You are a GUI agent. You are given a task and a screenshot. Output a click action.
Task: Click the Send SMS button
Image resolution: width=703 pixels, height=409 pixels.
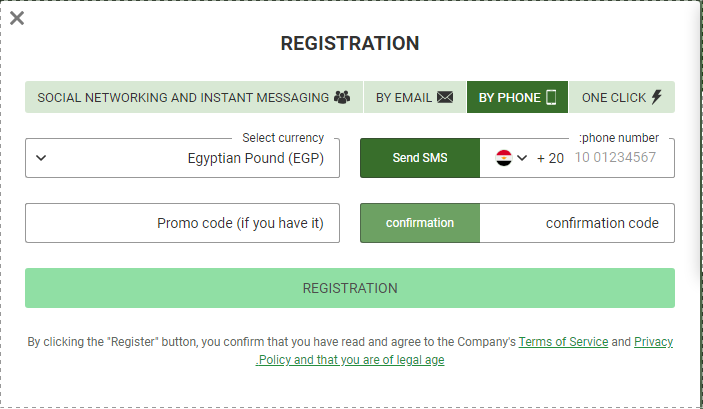click(420, 158)
